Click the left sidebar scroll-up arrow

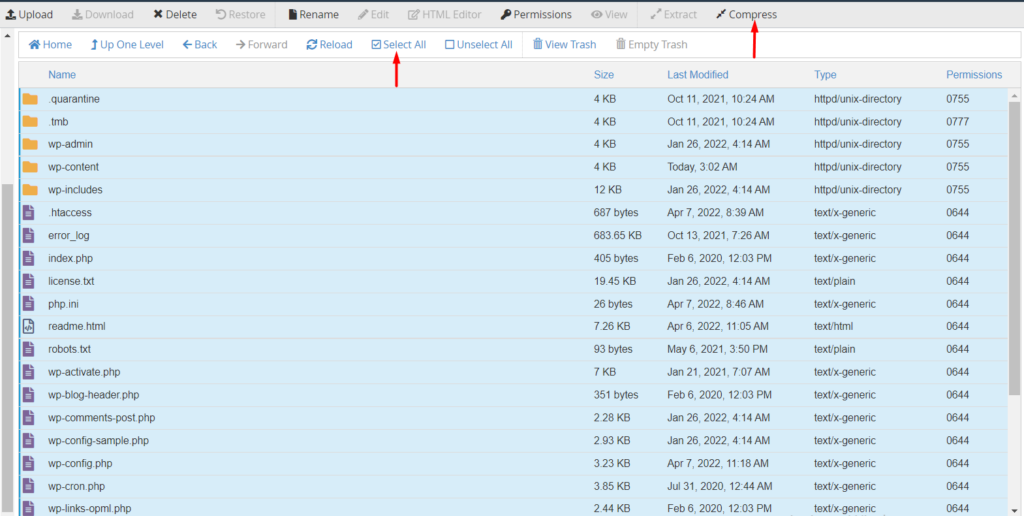tap(7, 35)
